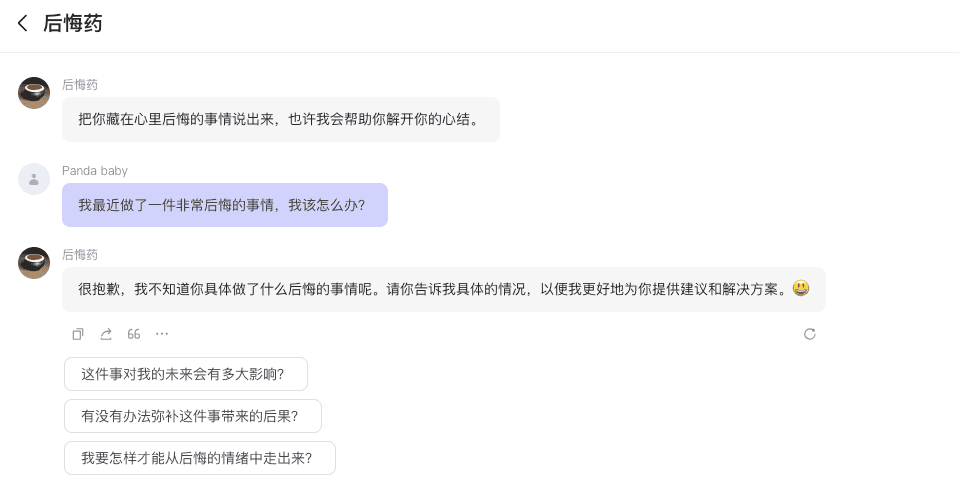Open the Panda baby user avatar
This screenshot has width=959, height=504.
point(34,179)
